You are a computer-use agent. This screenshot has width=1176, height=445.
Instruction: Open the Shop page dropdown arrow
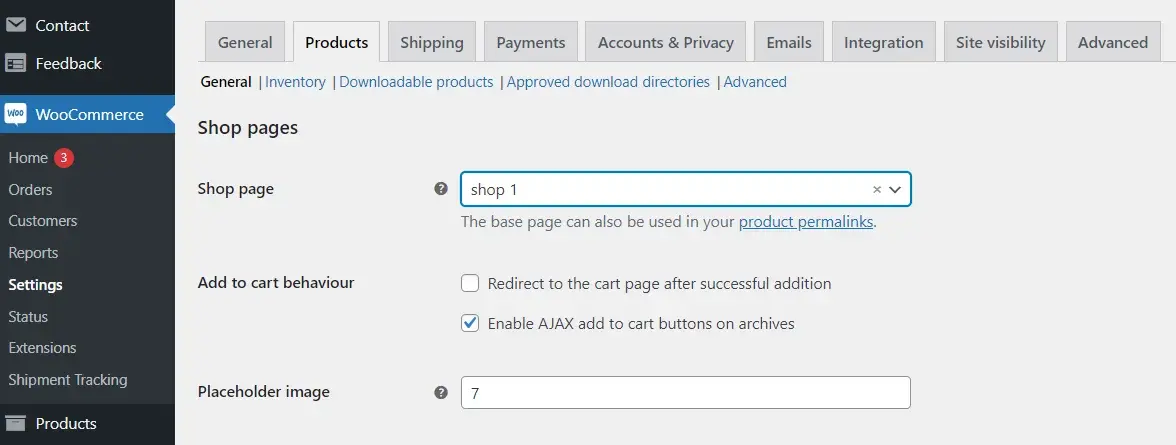coord(895,189)
